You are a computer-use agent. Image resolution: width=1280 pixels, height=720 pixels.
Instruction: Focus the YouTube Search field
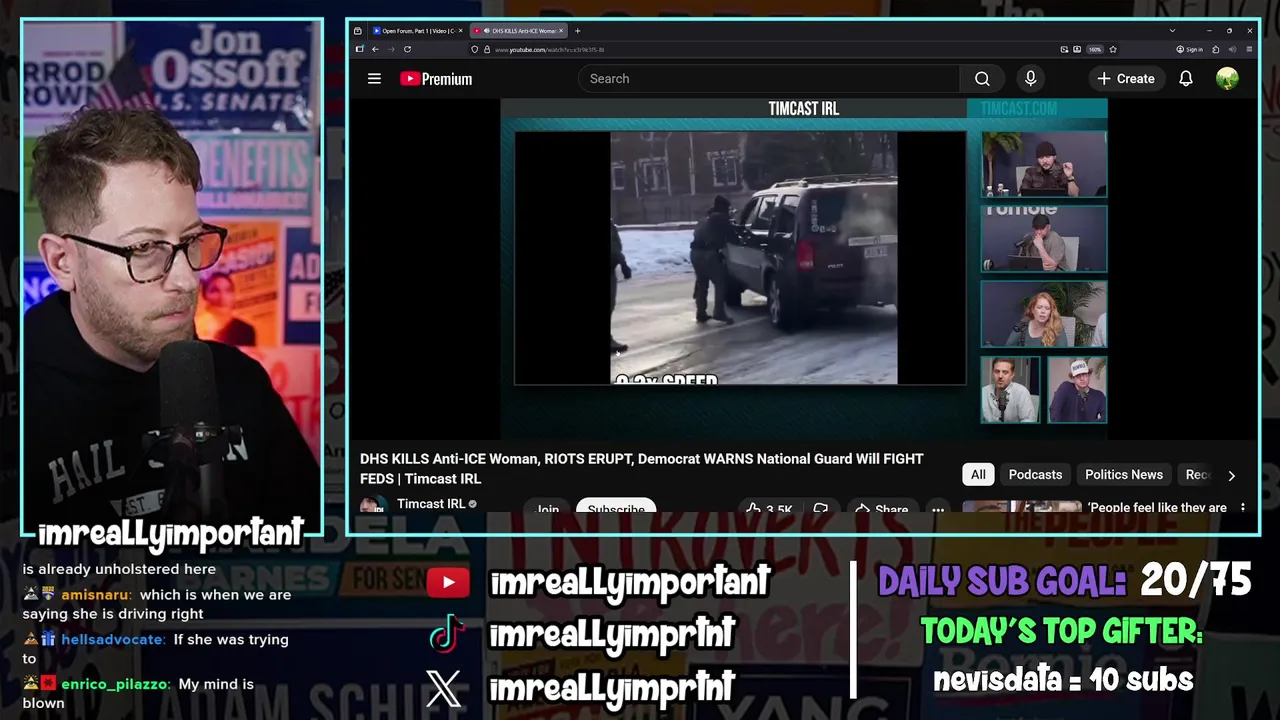tap(769, 79)
